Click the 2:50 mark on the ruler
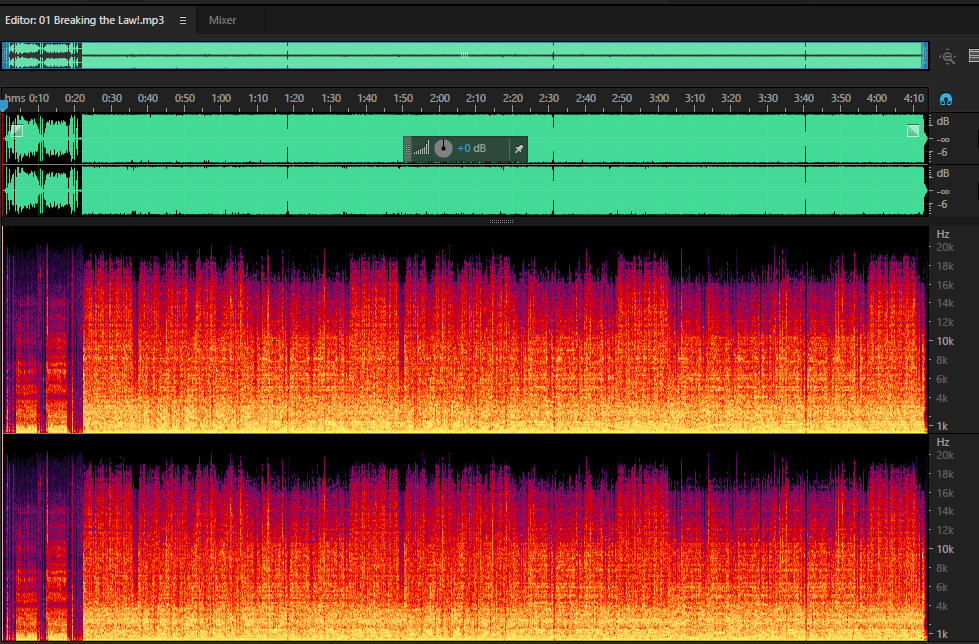The image size is (979, 644). pos(622,98)
